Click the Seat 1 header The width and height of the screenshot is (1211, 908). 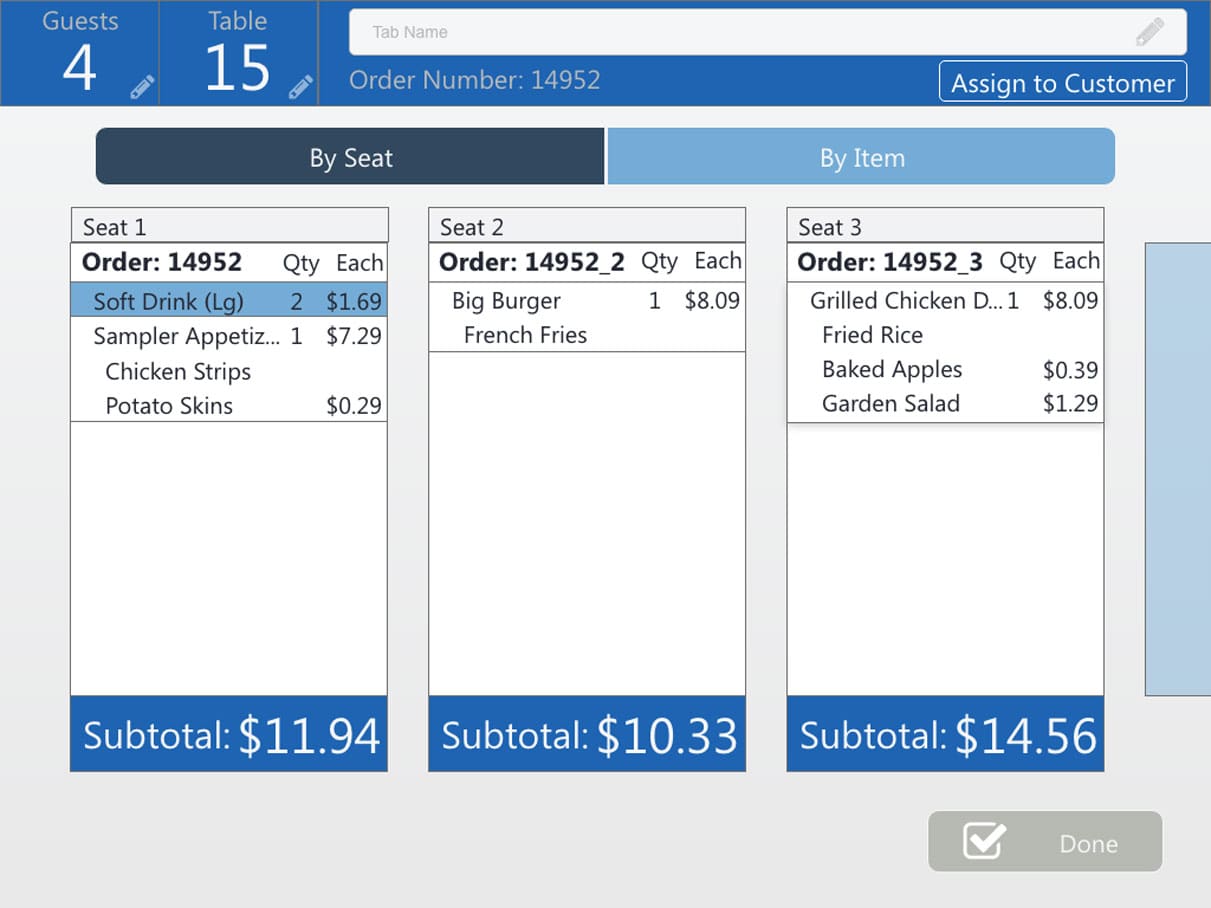tap(229, 226)
